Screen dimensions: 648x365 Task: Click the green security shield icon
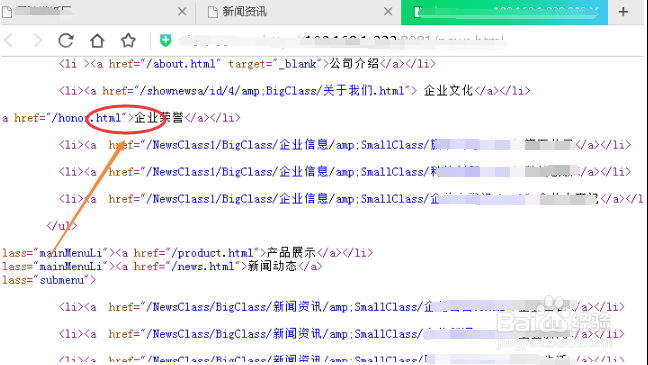[165, 41]
